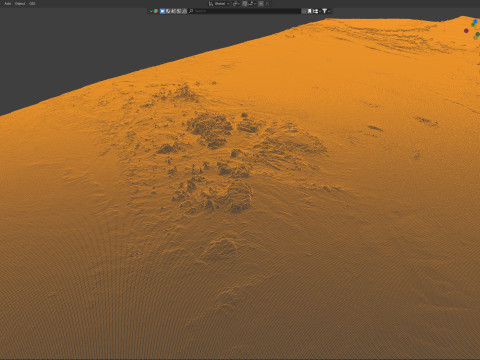Open the GIS menu
Screen dimensions: 480x360
tap(32, 4)
